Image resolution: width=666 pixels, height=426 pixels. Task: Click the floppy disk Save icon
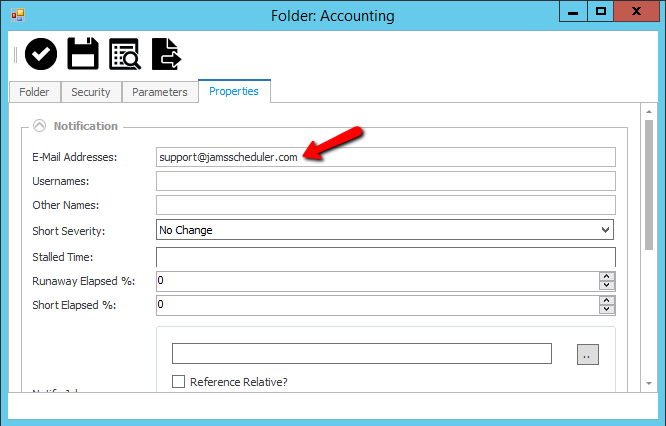[x=83, y=54]
